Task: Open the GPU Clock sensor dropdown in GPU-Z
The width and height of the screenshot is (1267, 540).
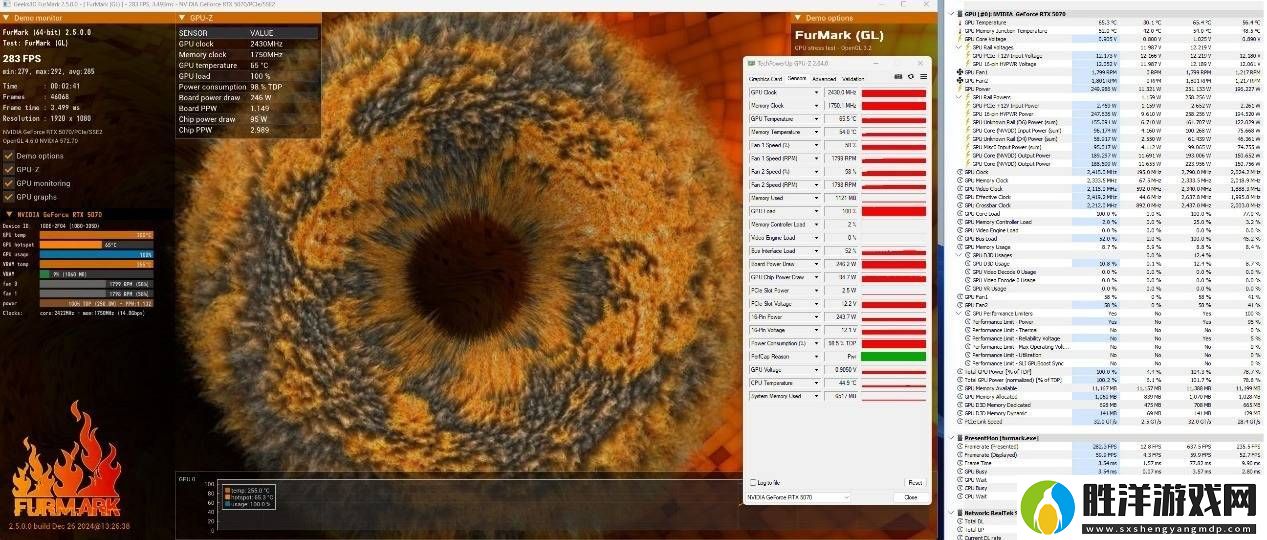Action: (x=815, y=92)
